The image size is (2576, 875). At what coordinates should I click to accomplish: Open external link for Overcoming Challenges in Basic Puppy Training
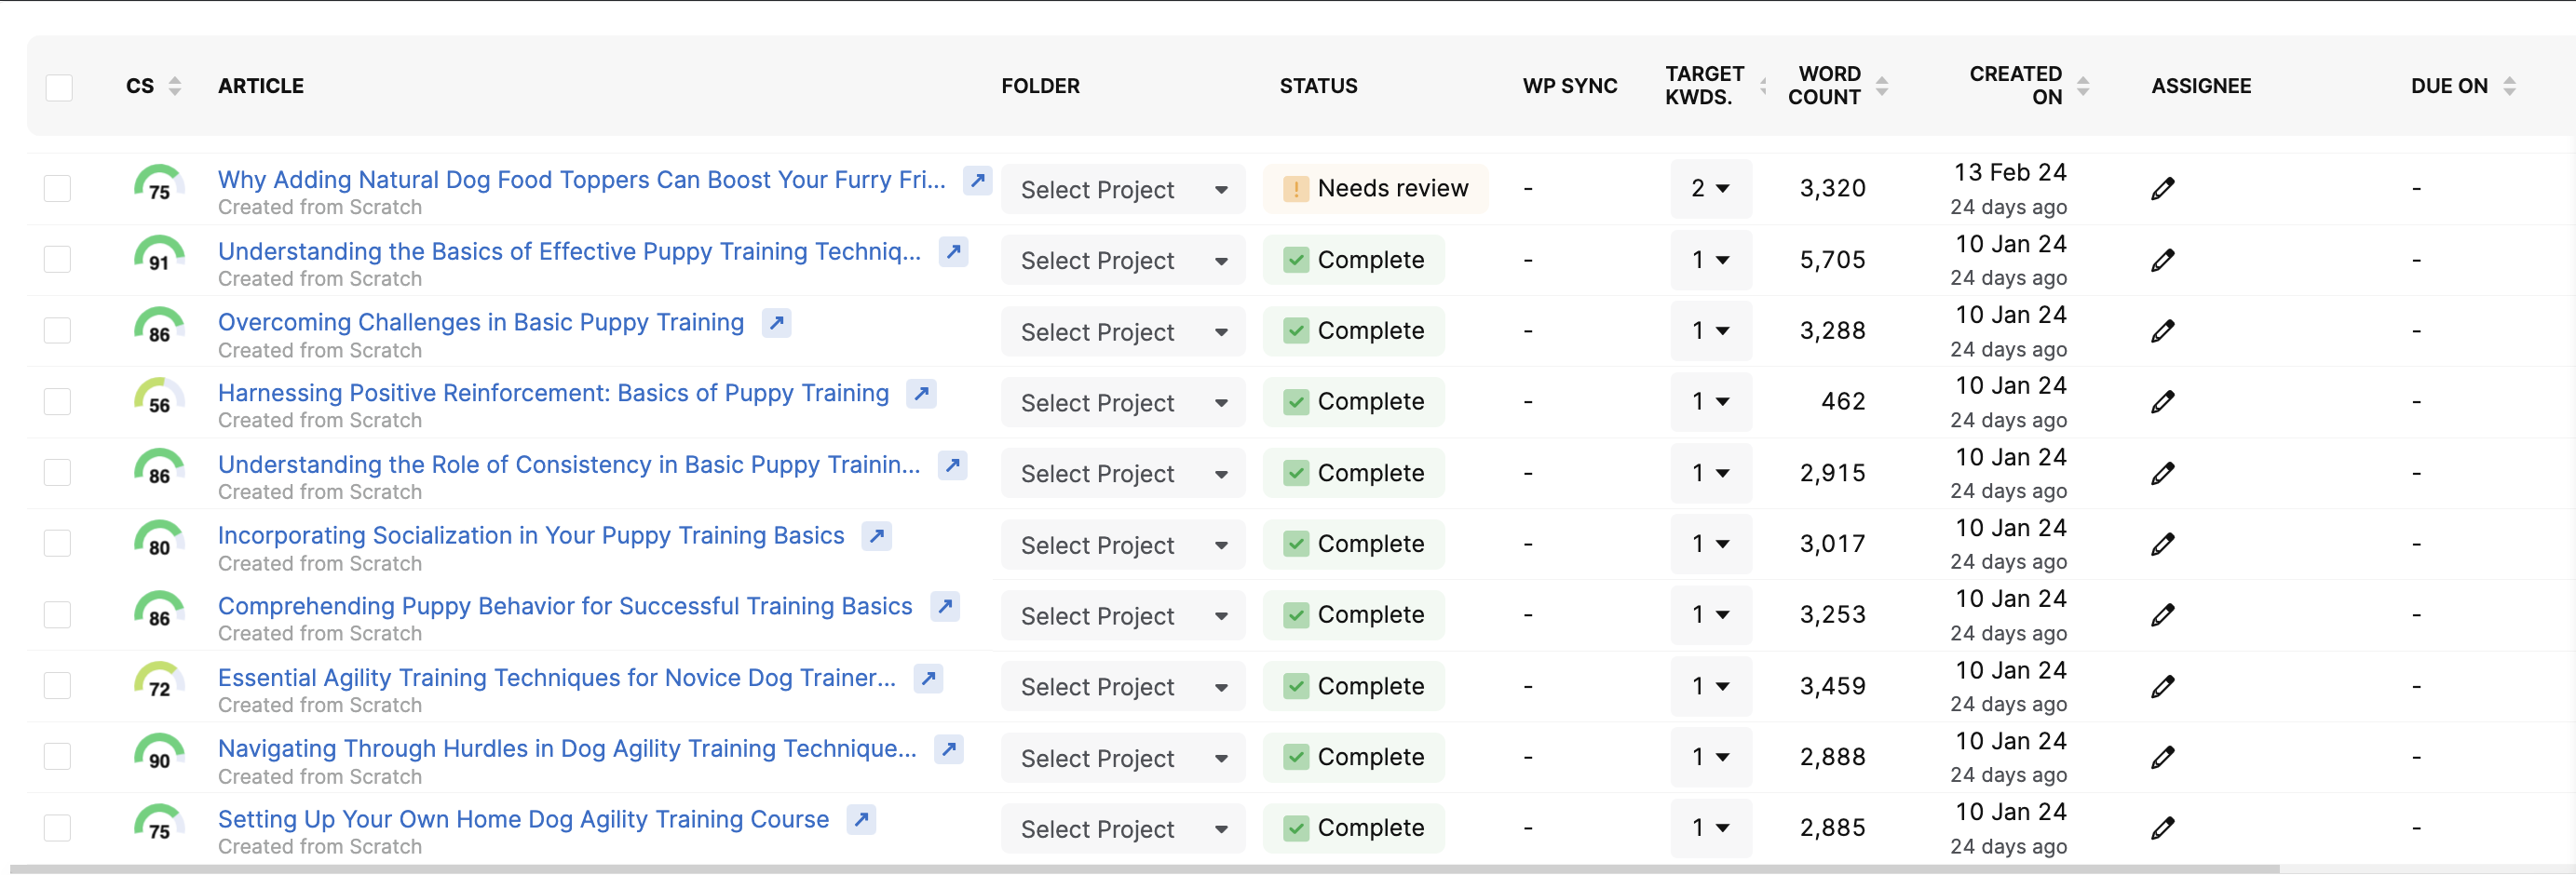point(776,323)
